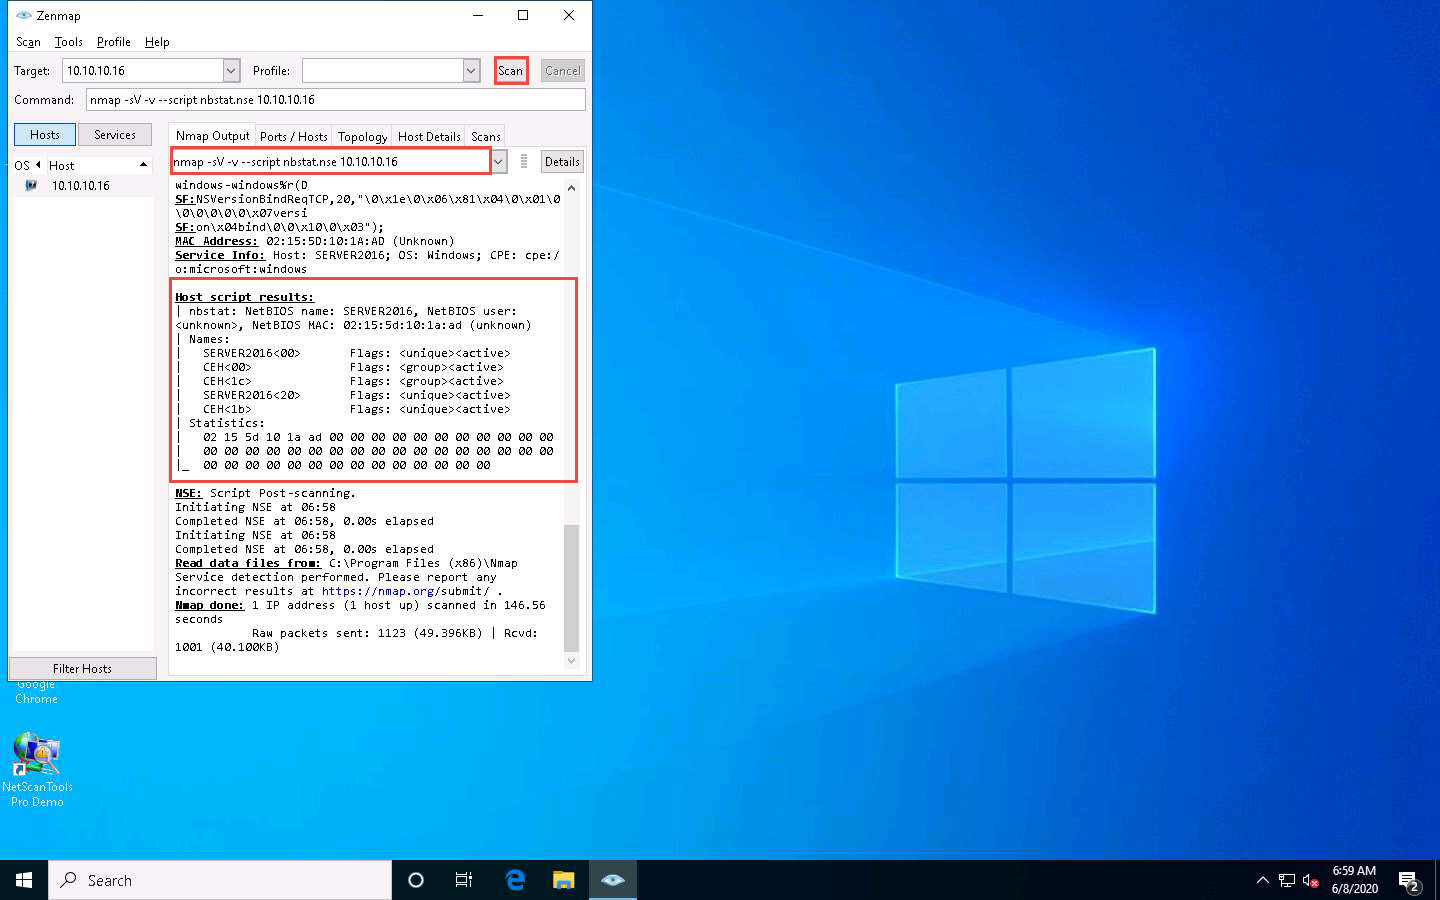
Task: Click the Nmap output scrollbar thumb
Action: (x=572, y=588)
